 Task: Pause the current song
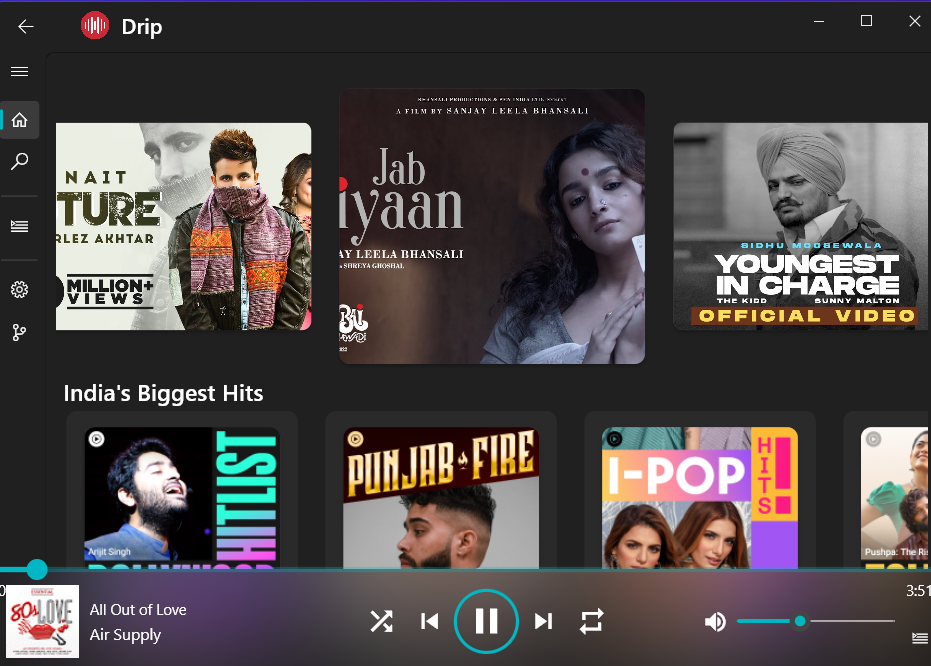pos(486,621)
